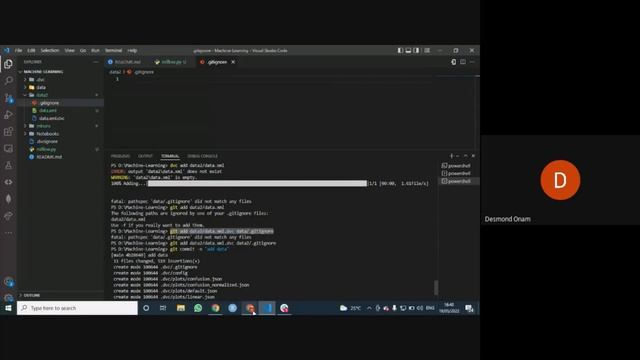
Task: Click the taskbar search box
Action: 77,308
